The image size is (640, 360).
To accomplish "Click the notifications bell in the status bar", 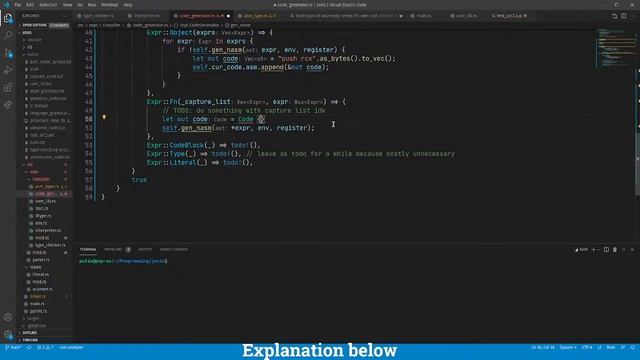I will [x=633, y=347].
